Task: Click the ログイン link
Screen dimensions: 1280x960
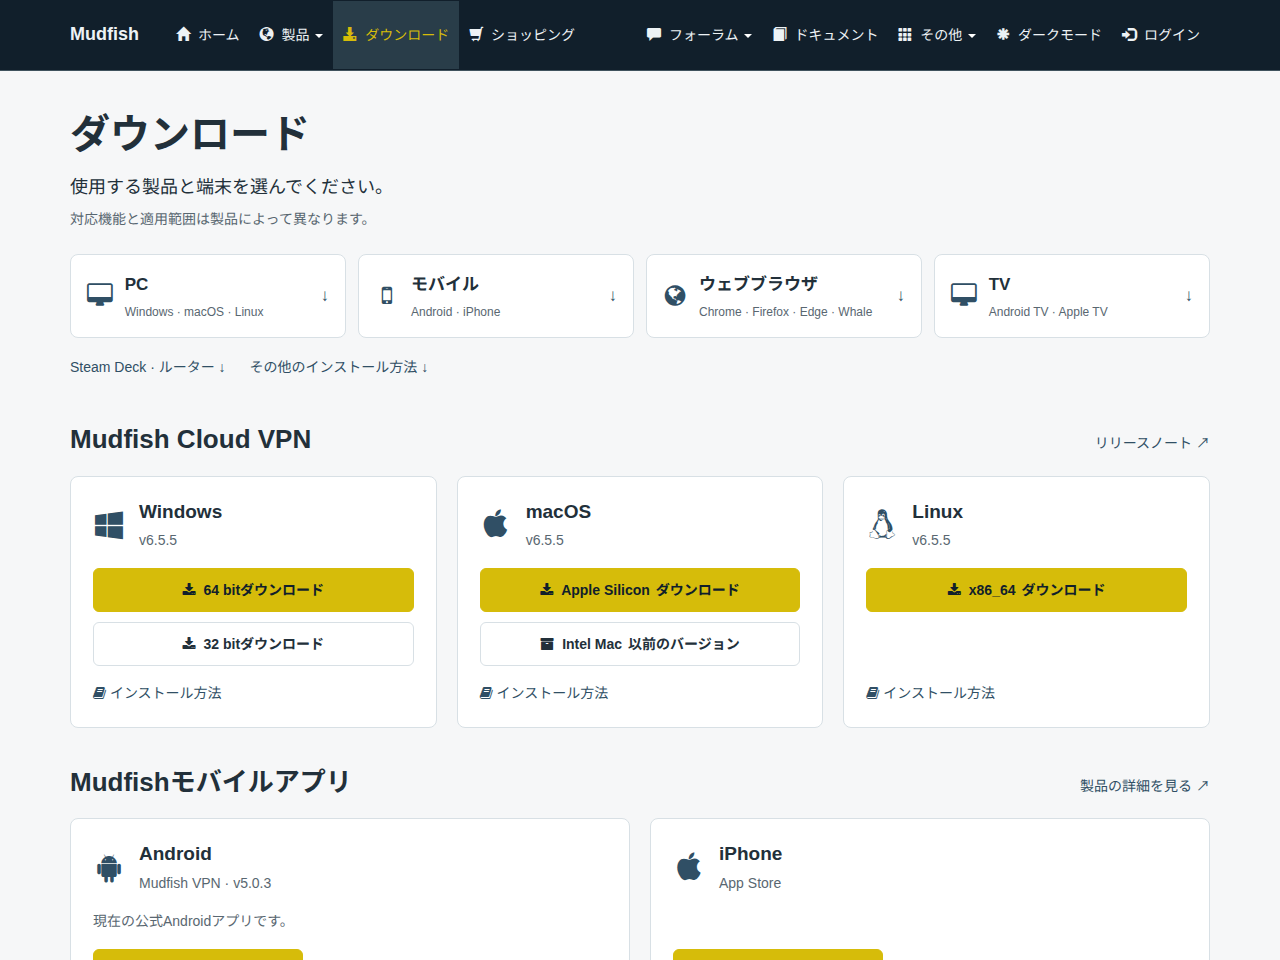Action: 1160,35
